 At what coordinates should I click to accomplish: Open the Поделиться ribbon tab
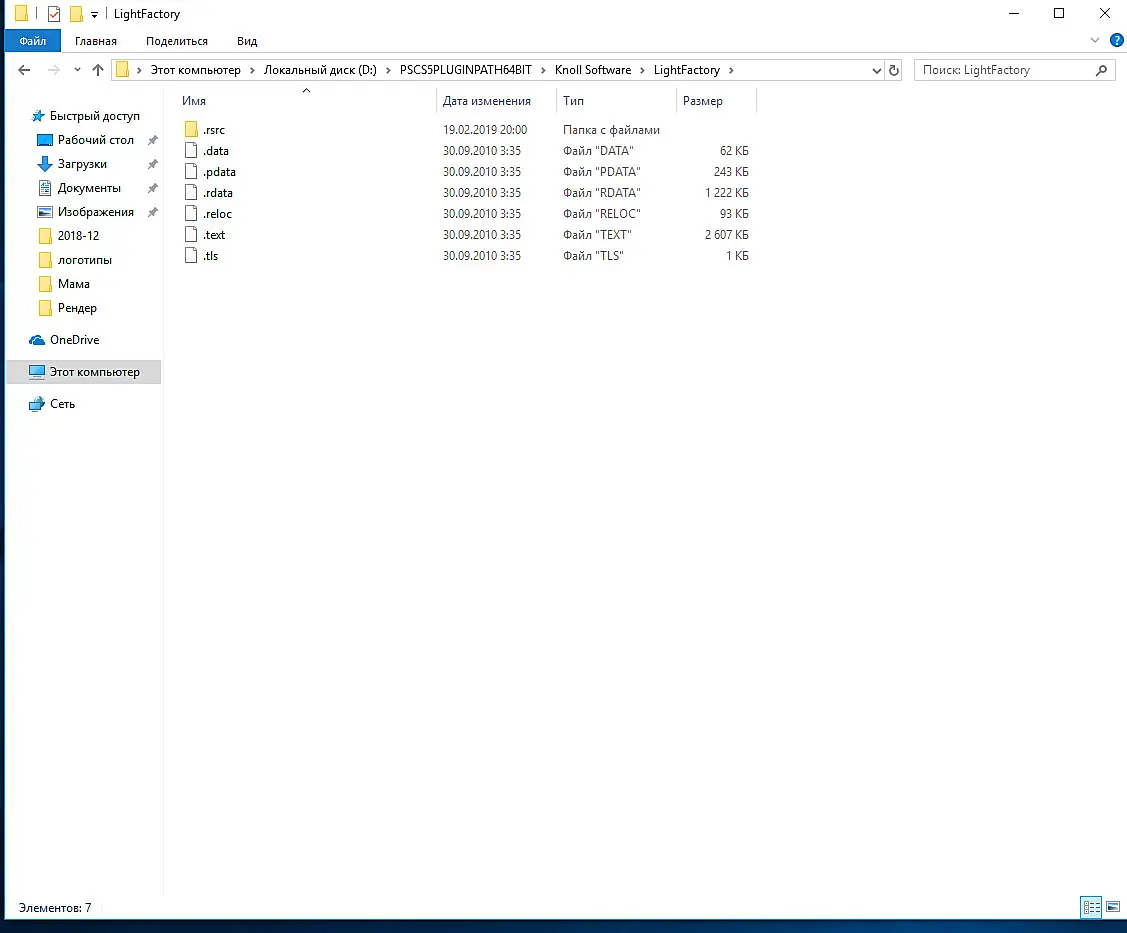177,41
